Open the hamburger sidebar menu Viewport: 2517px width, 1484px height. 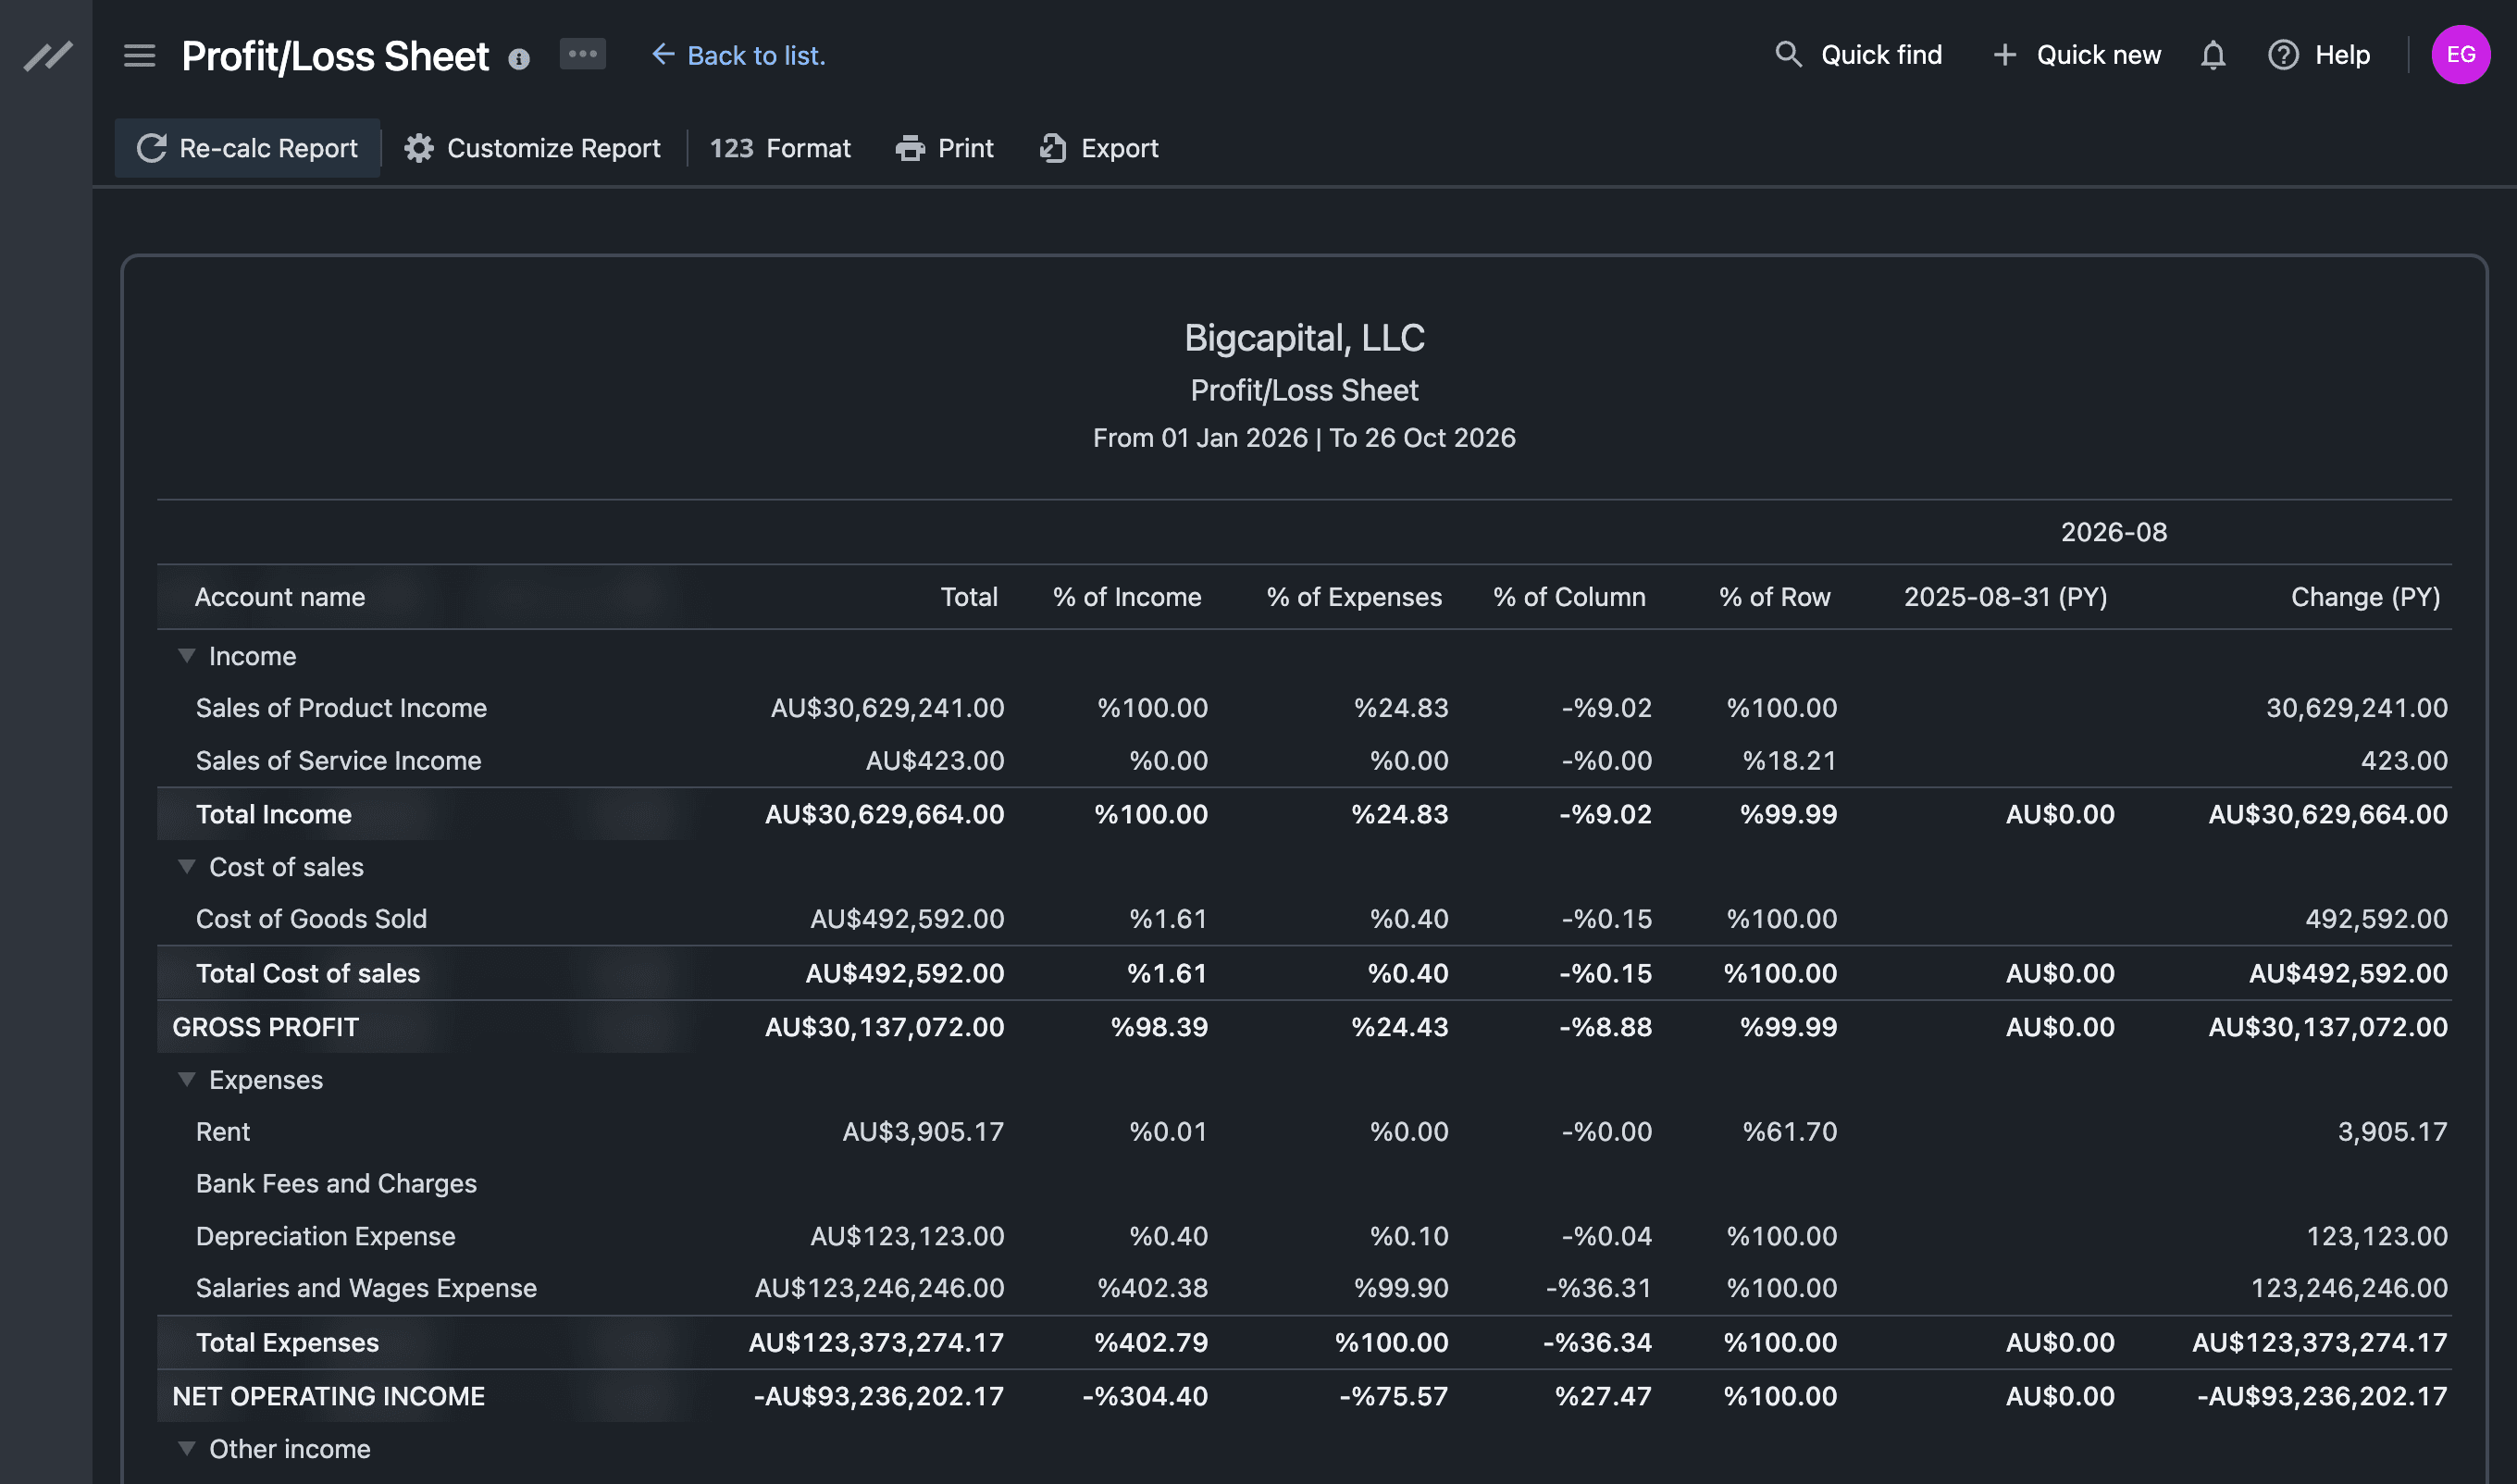point(139,56)
